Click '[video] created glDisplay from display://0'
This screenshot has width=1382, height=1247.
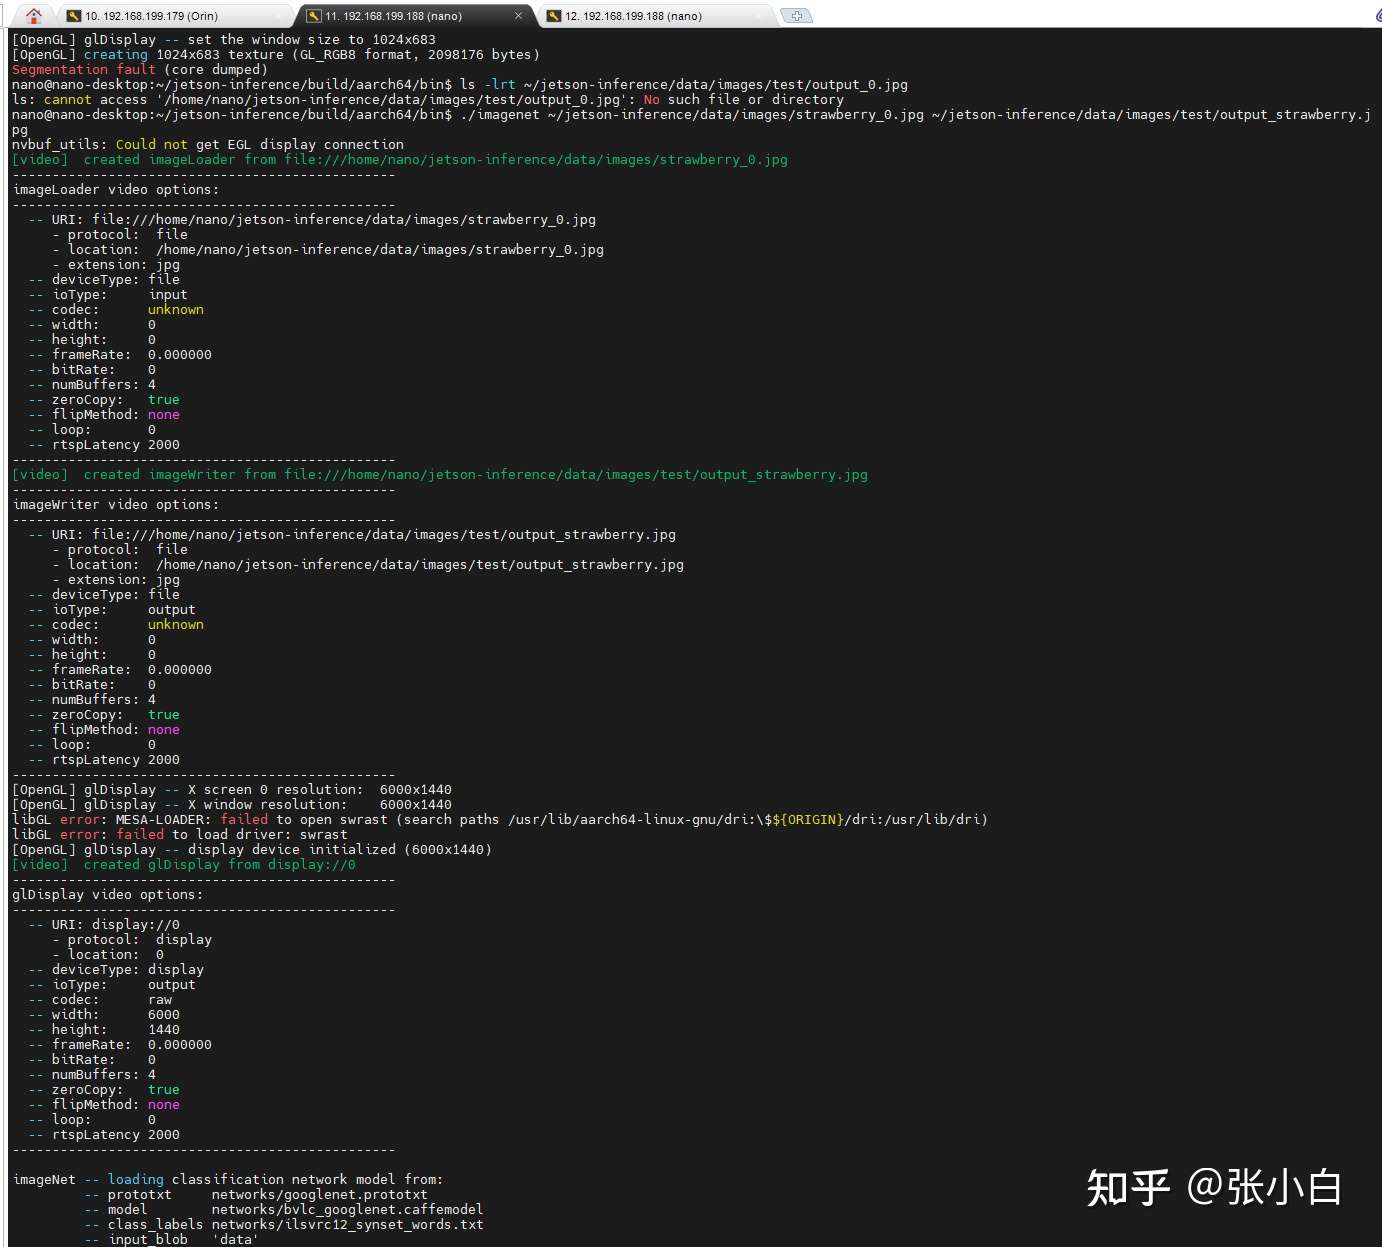184,864
